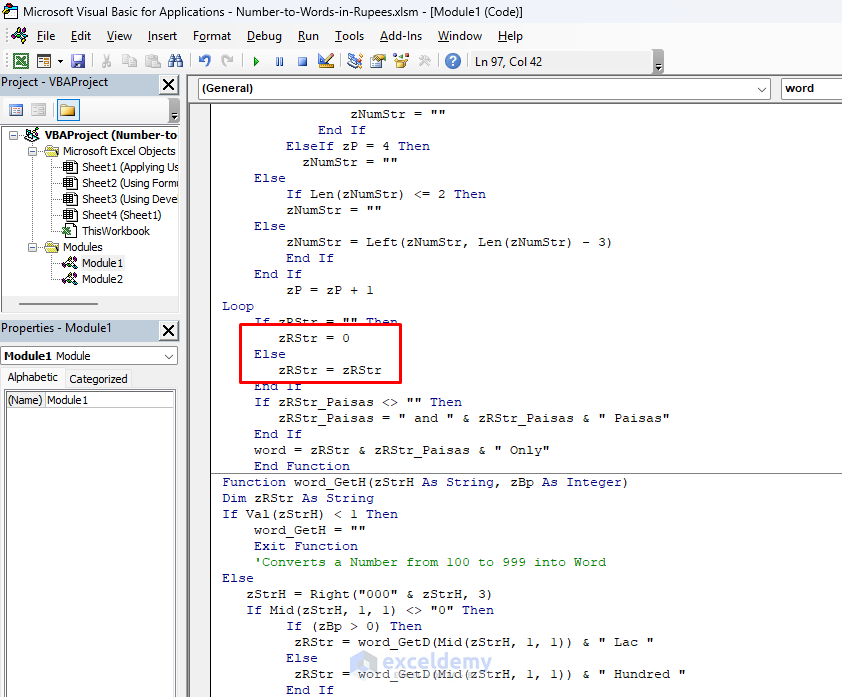Collapse the Modules folder node
The height and width of the screenshot is (697, 842).
point(32,248)
